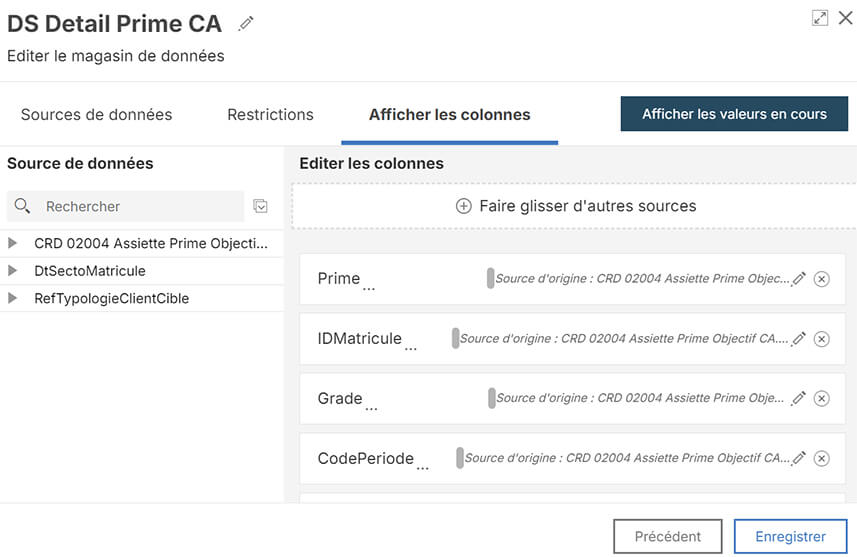Click the Editer les colonnes heading
857x557 pixels.
[371, 163]
